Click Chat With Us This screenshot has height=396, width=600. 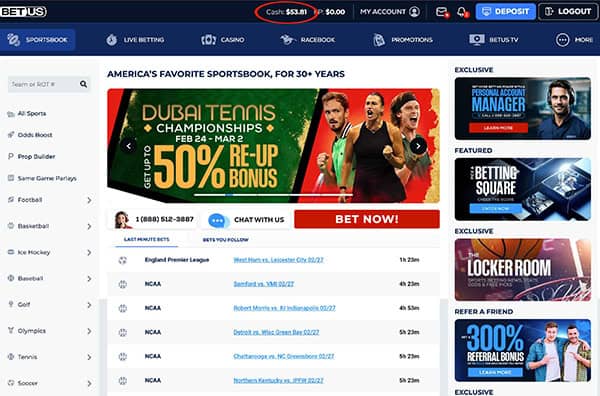[259, 220]
